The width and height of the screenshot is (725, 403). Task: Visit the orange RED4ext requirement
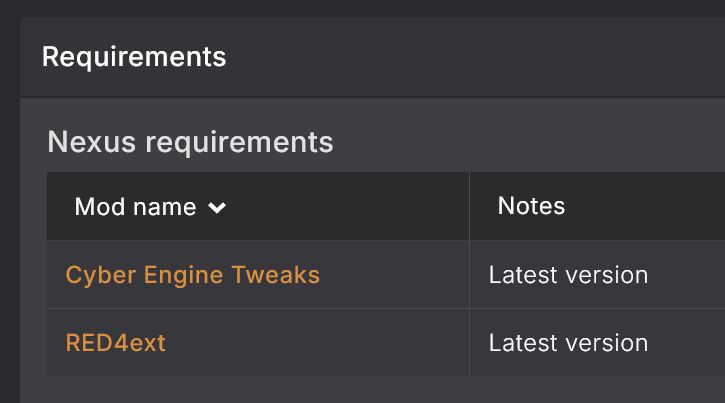[115, 342]
